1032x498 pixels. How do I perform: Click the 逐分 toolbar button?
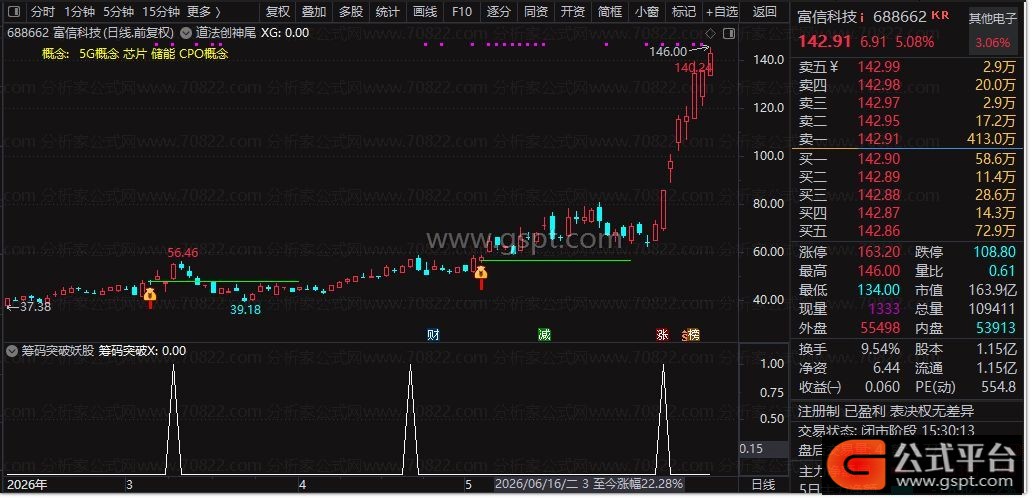tap(498, 11)
